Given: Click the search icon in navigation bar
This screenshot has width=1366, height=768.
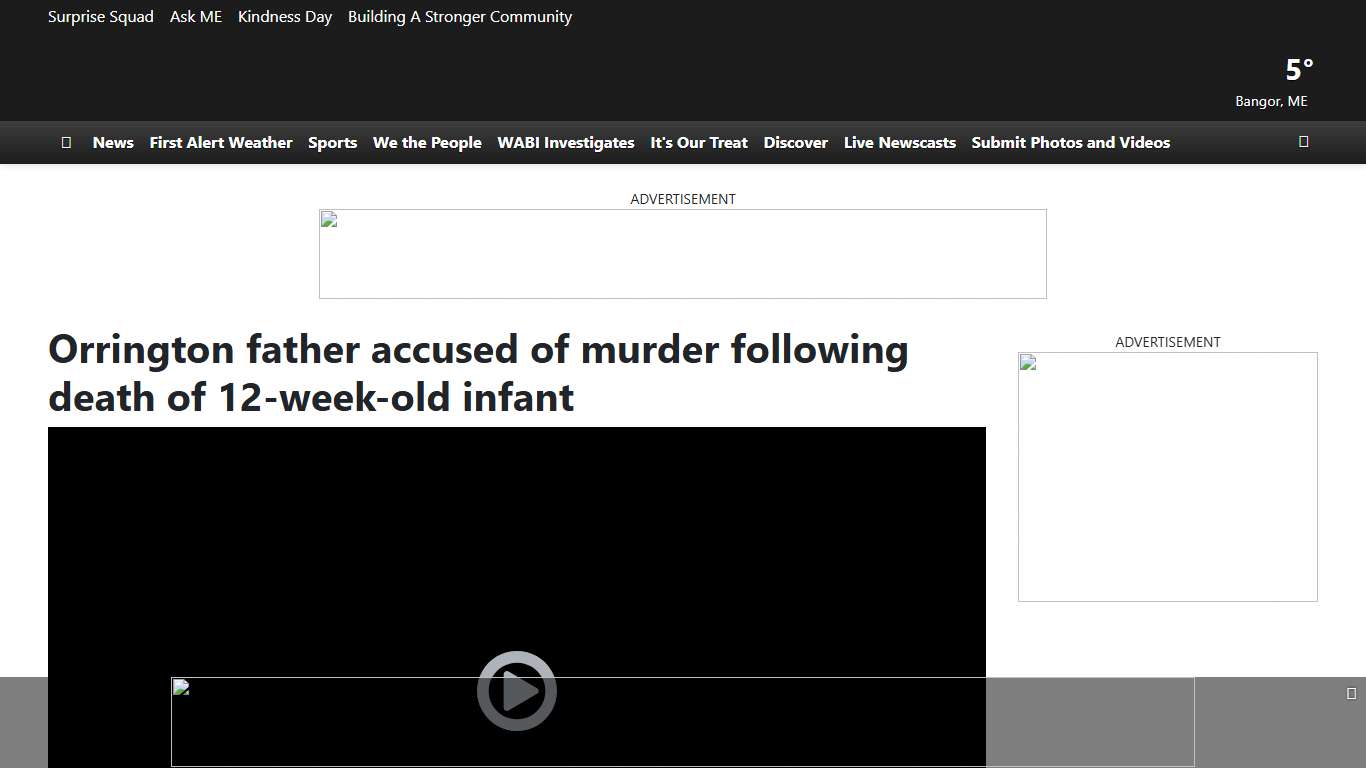Looking at the screenshot, I should point(1303,142).
